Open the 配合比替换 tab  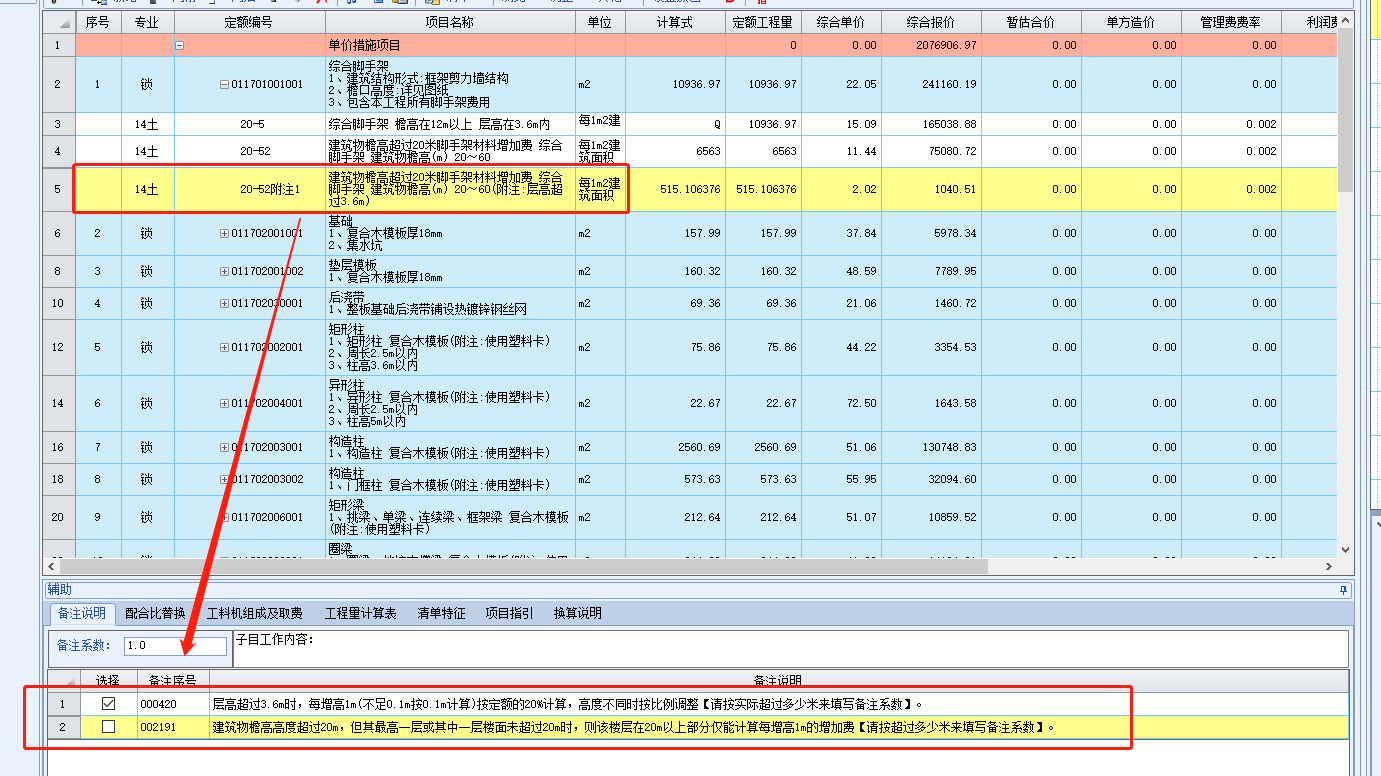coord(155,613)
